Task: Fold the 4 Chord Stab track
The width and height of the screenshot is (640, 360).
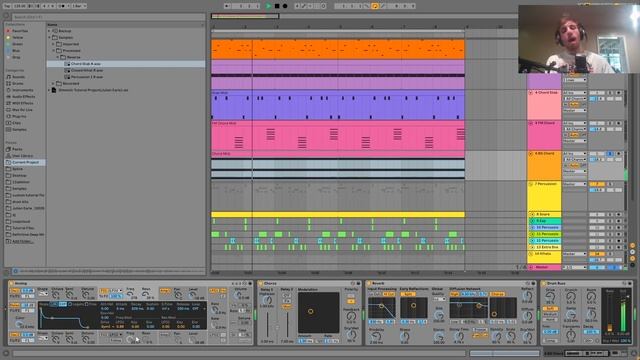Action: pos(531,93)
